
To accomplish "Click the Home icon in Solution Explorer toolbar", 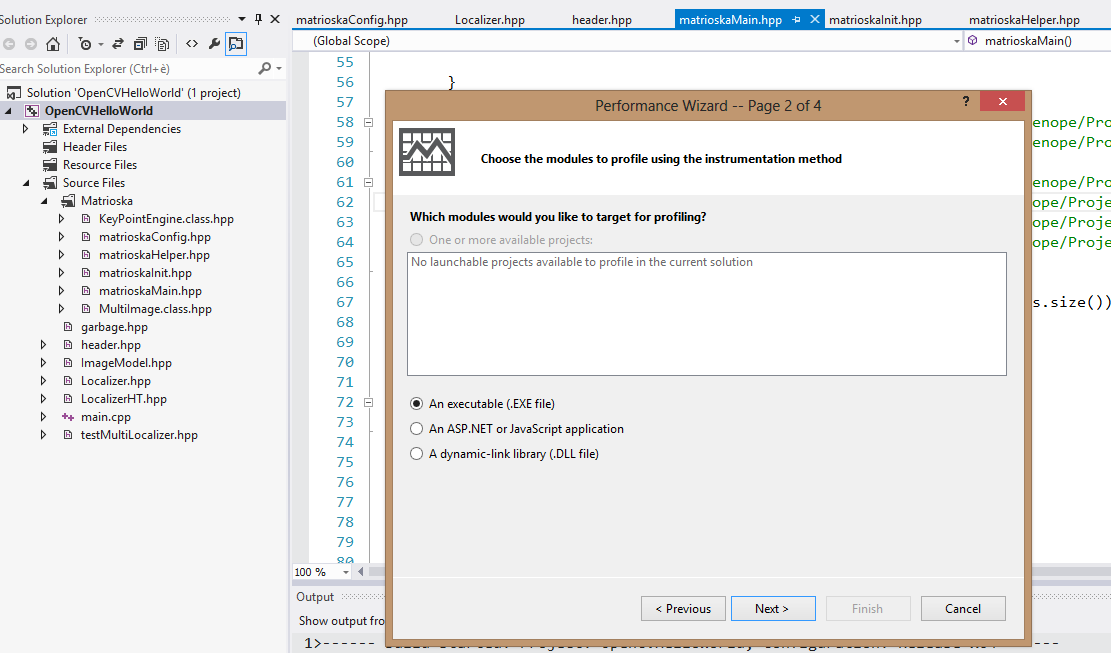I will (52, 44).
